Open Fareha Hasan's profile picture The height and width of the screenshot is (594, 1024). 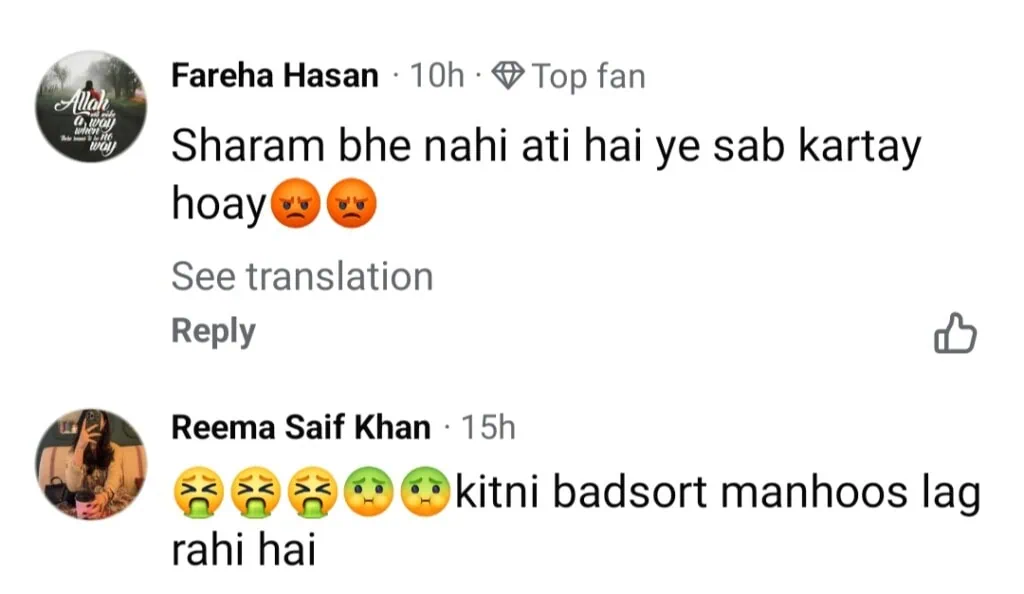click(x=91, y=107)
